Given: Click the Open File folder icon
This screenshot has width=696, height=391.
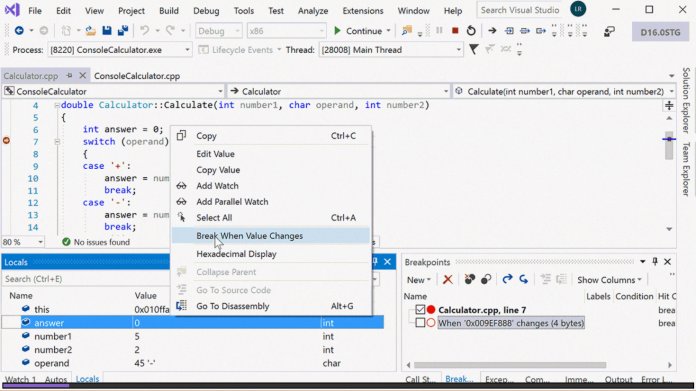Looking at the screenshot, I should coord(91,31).
